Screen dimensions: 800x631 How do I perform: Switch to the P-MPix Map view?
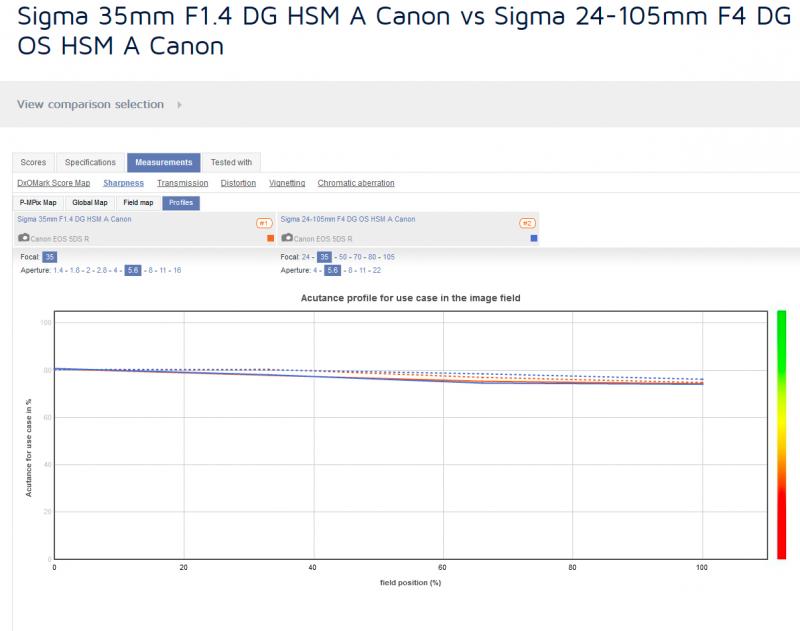click(x=38, y=203)
